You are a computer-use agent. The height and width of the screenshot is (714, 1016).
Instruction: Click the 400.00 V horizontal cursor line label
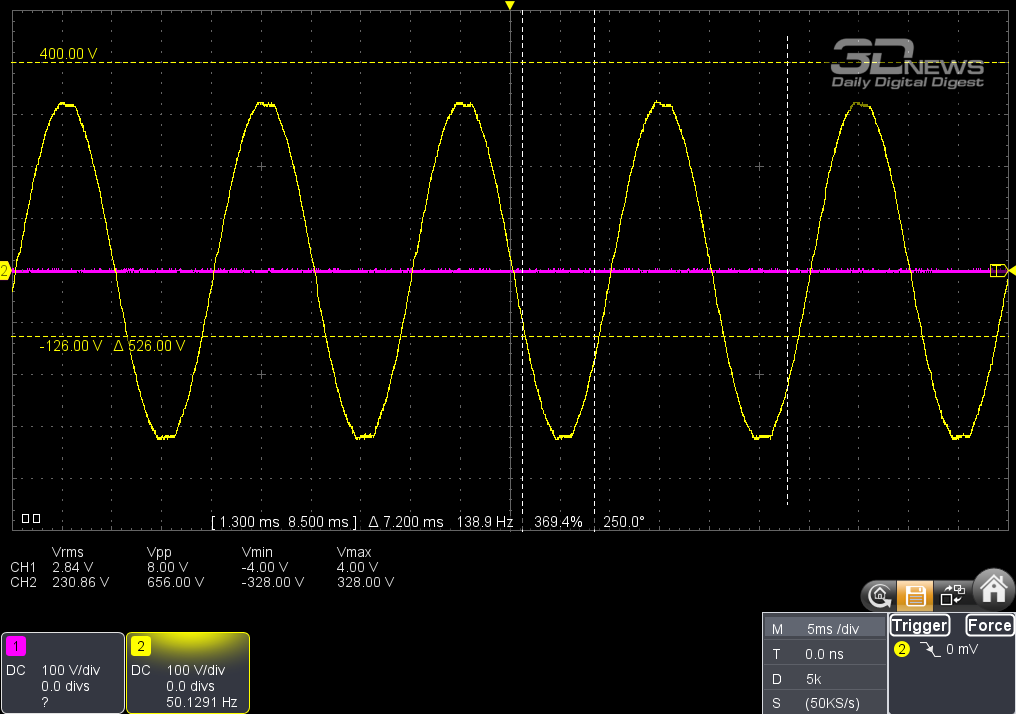pos(68,54)
